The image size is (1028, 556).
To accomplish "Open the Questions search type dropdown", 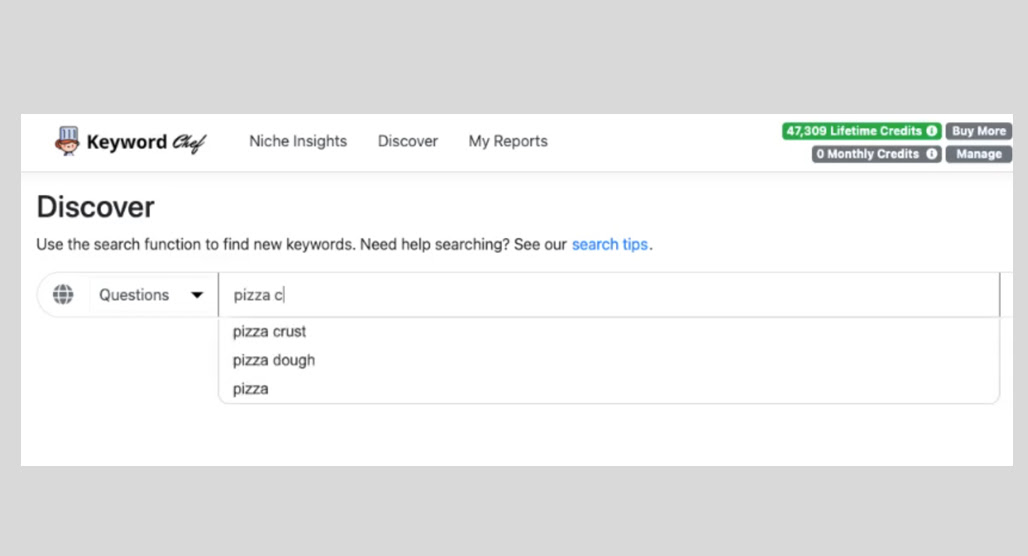I will click(x=150, y=295).
